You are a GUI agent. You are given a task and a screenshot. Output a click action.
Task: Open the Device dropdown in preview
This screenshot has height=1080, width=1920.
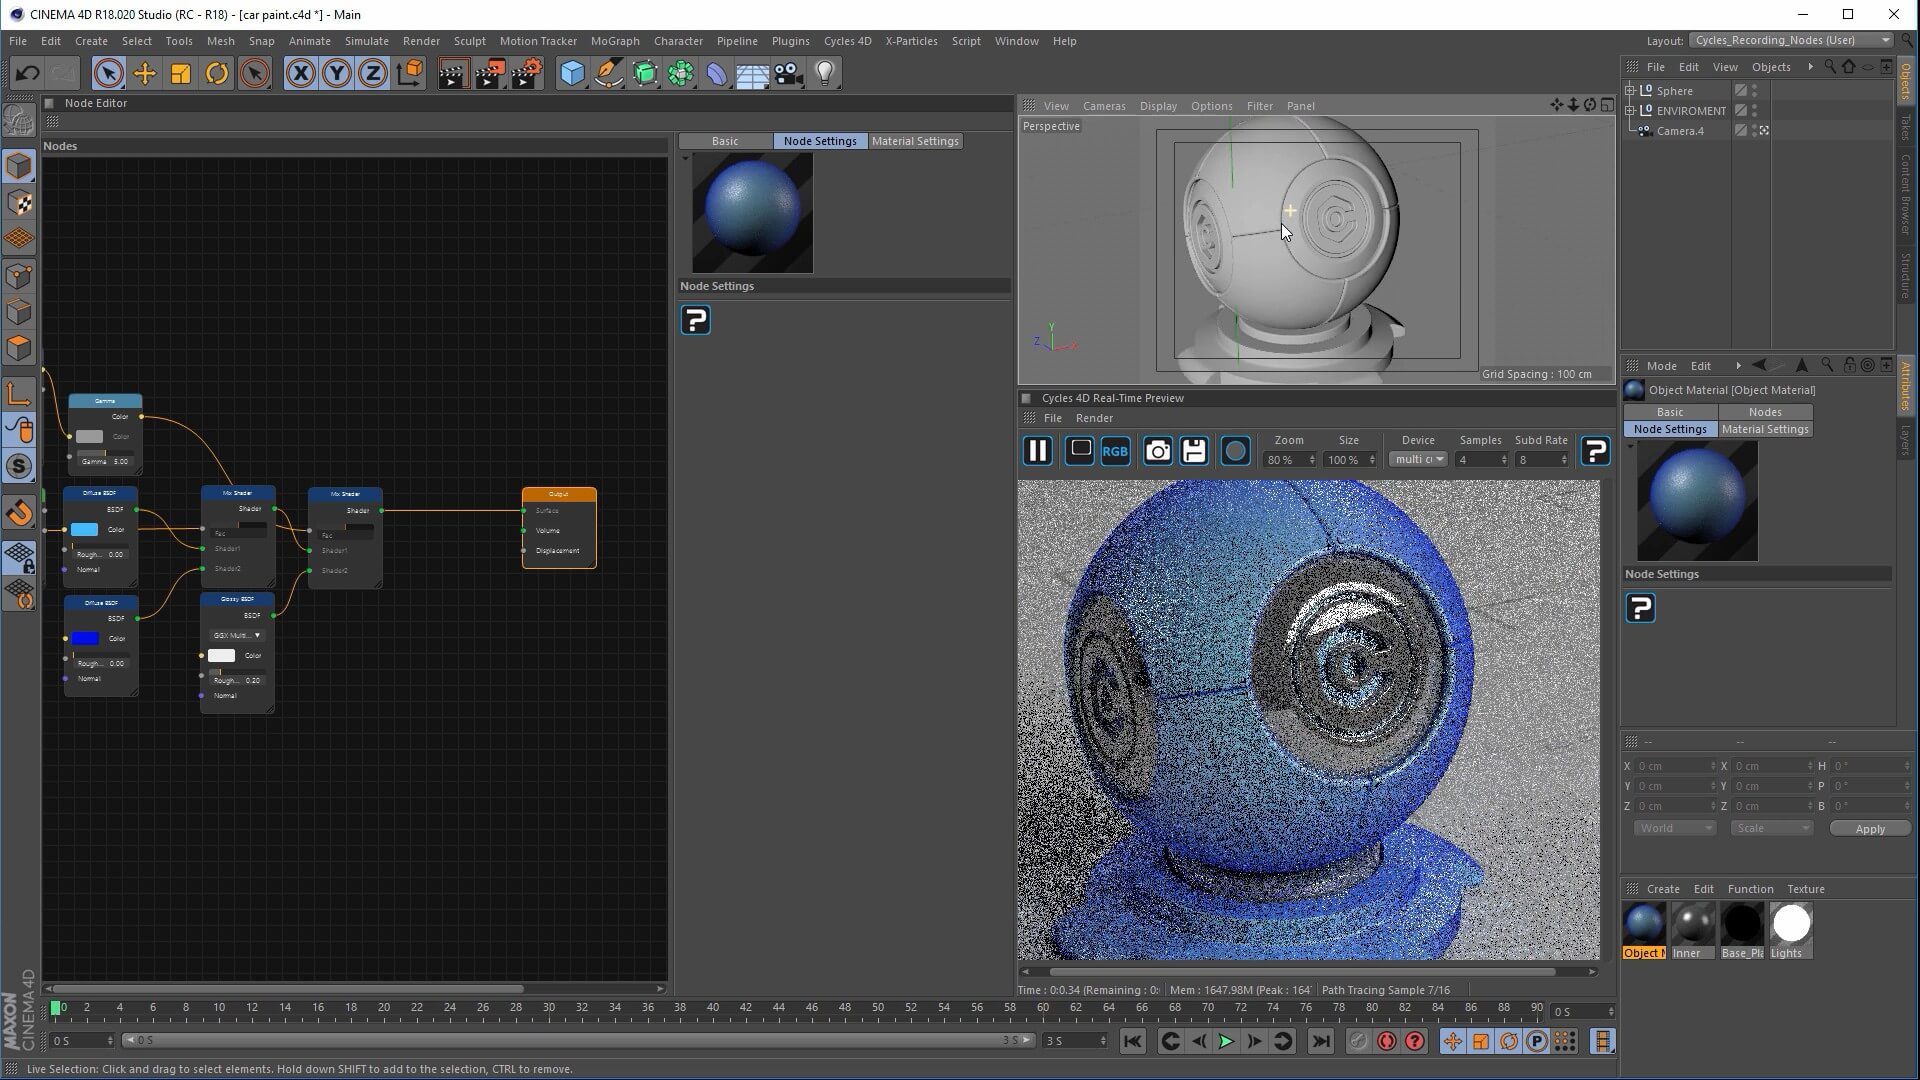[x=1420, y=459]
